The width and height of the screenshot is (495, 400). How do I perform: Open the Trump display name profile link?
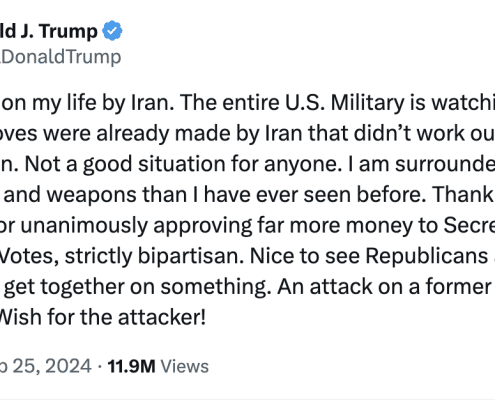pyautogui.click(x=49, y=31)
